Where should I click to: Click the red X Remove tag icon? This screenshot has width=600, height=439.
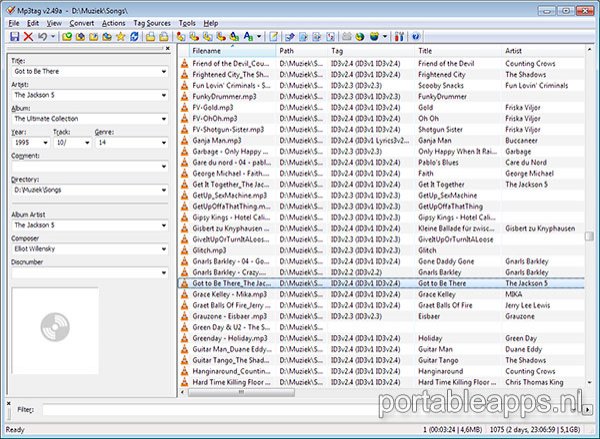point(28,37)
